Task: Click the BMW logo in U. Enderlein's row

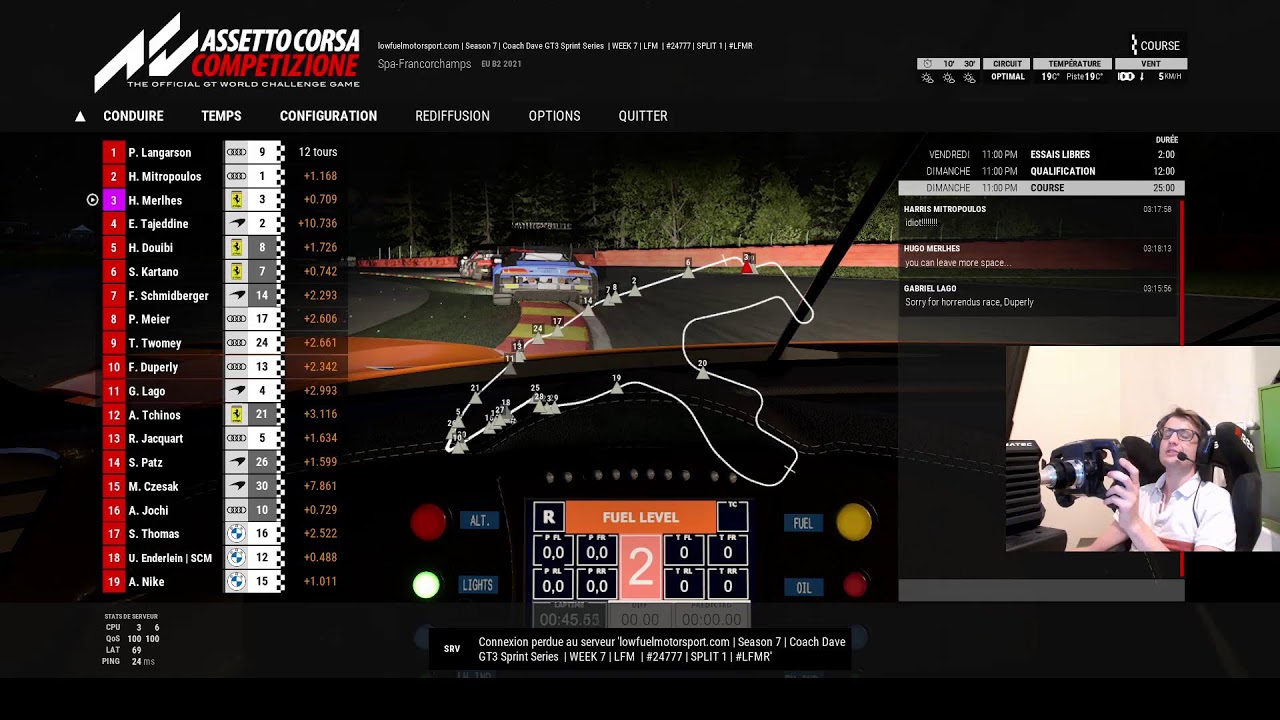Action: coord(236,557)
